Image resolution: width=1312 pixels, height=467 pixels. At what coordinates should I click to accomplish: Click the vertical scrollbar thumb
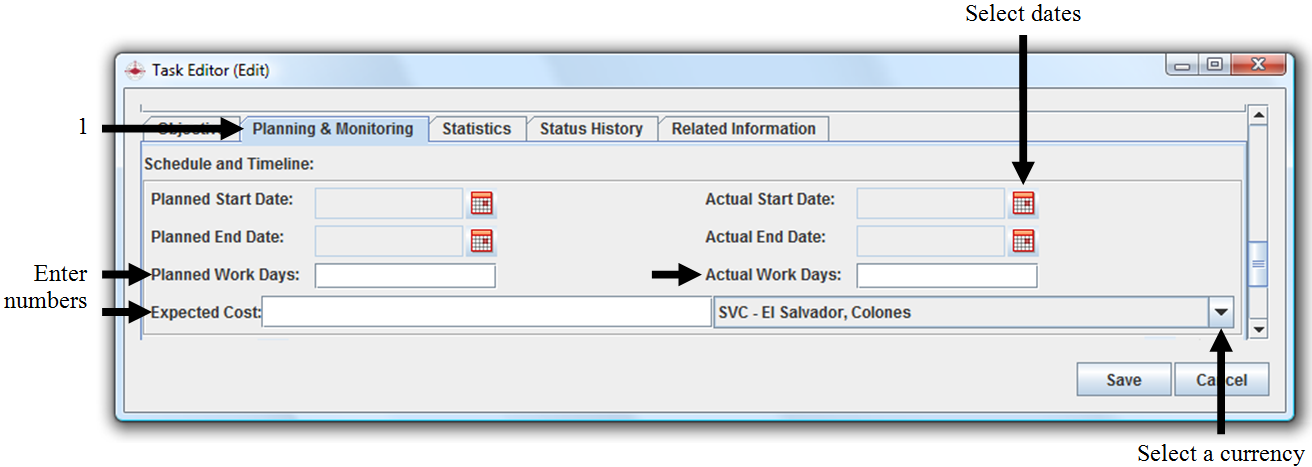pos(1258,265)
